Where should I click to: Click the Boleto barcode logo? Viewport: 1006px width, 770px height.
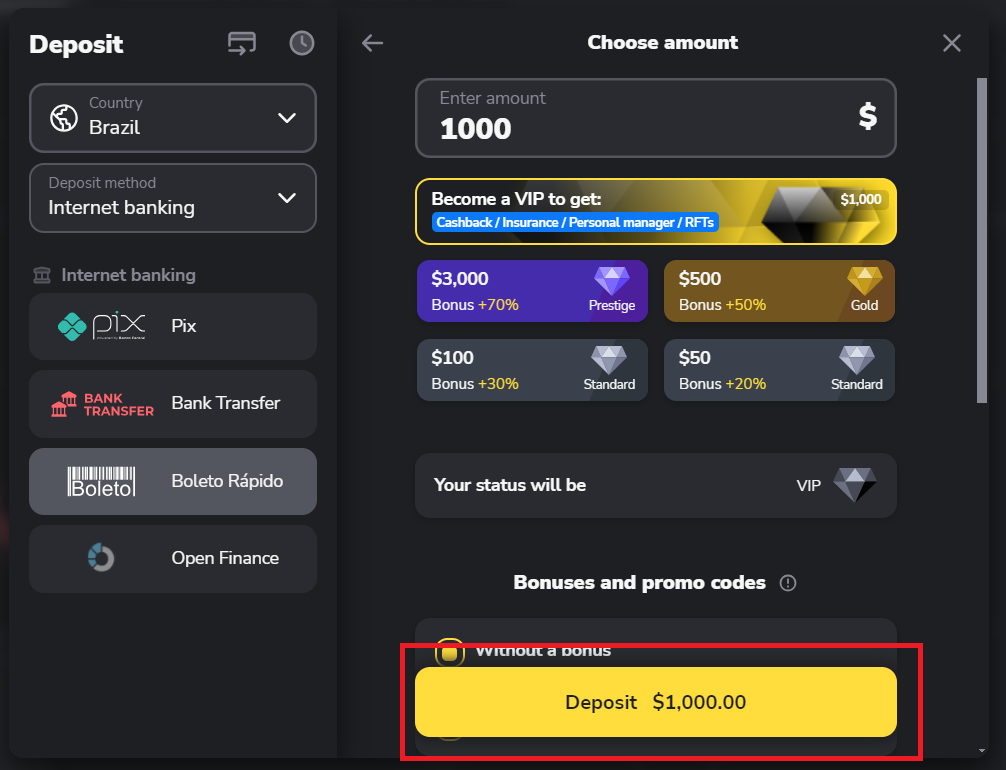tap(101, 481)
